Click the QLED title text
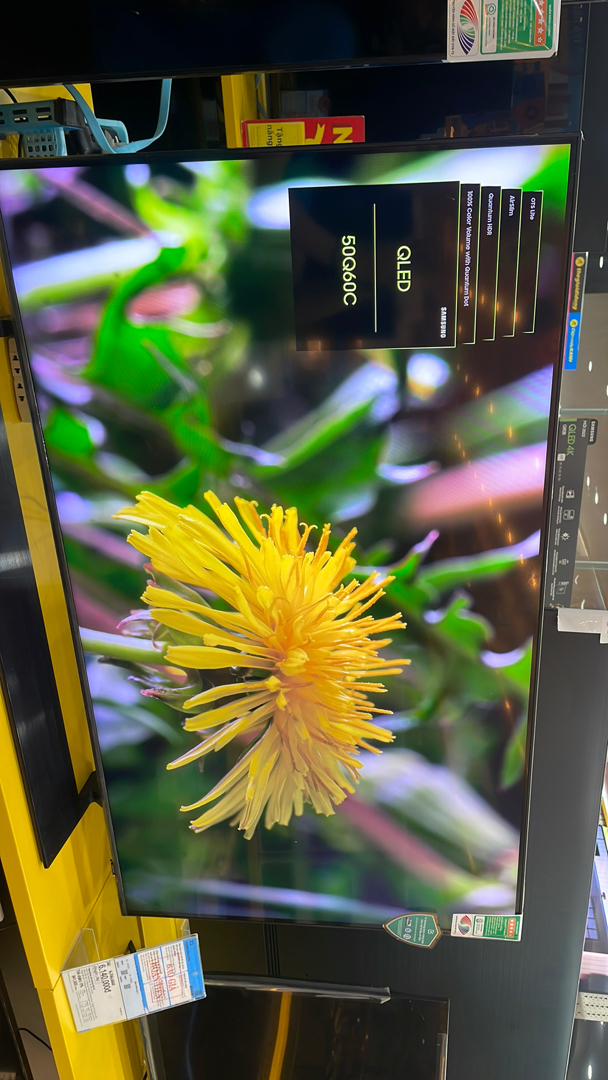 coord(404,268)
